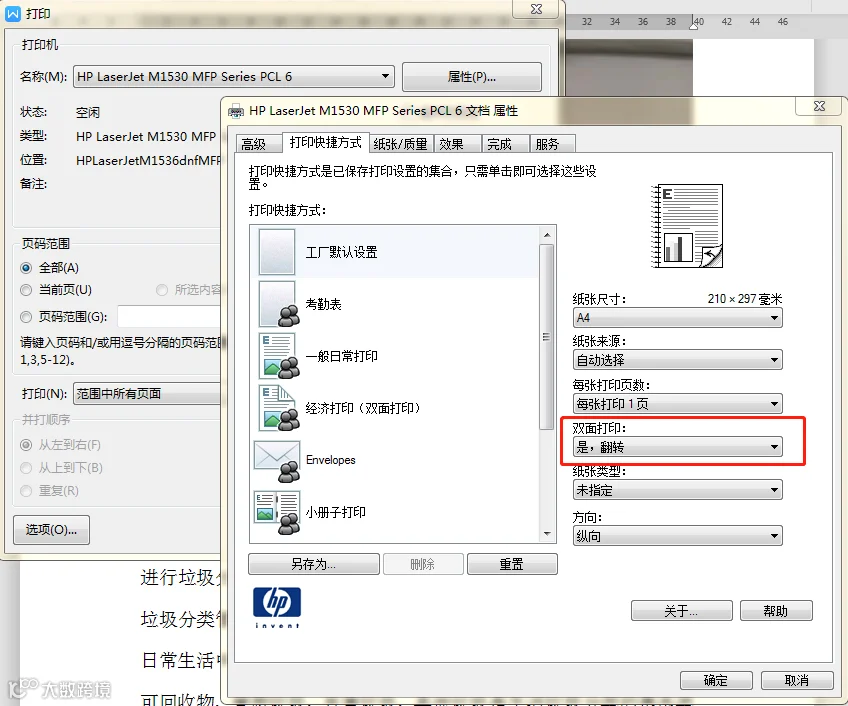
Task: Select 全部(A) page range option
Action: (26, 268)
